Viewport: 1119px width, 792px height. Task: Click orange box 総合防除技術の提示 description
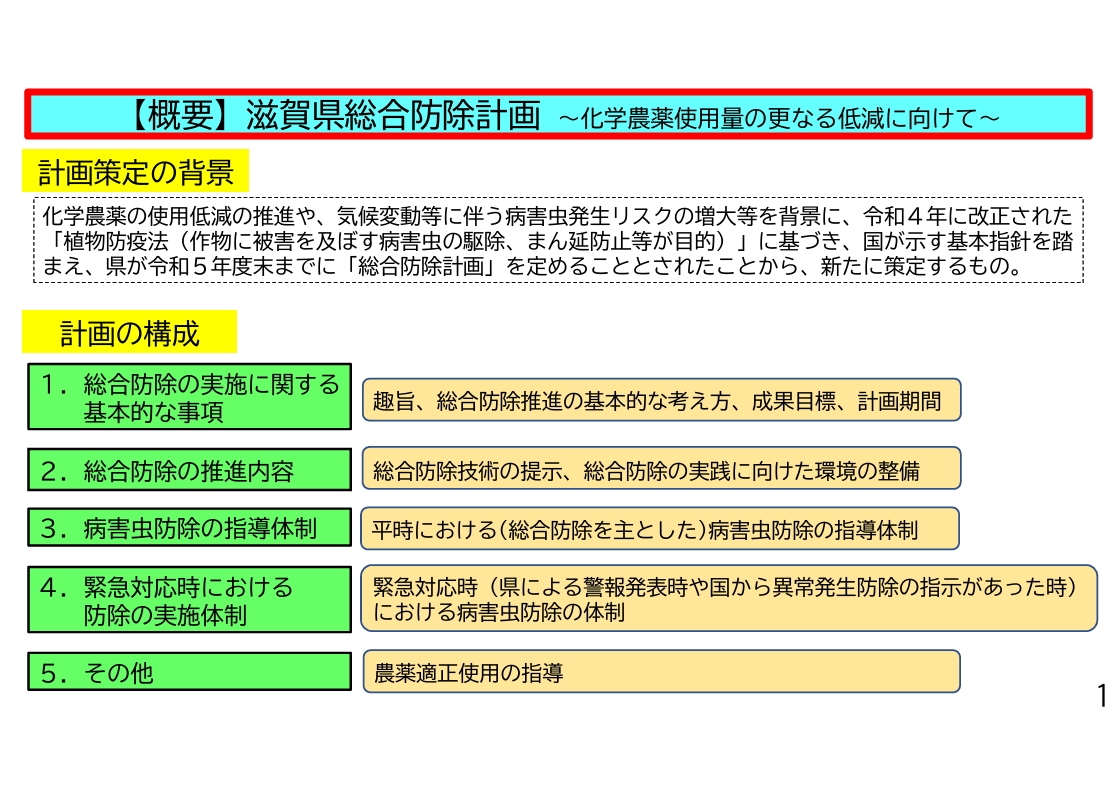coord(660,469)
